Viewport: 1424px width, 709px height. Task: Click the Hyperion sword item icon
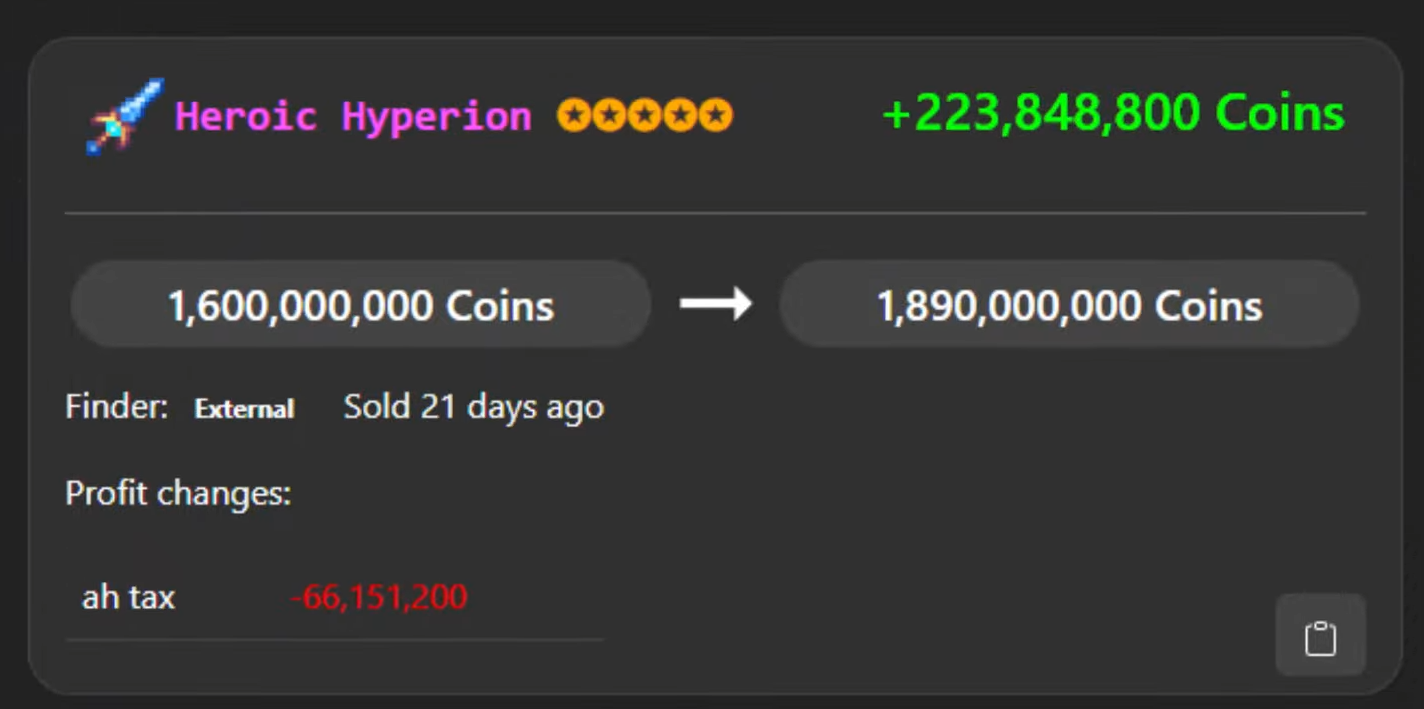(x=124, y=117)
